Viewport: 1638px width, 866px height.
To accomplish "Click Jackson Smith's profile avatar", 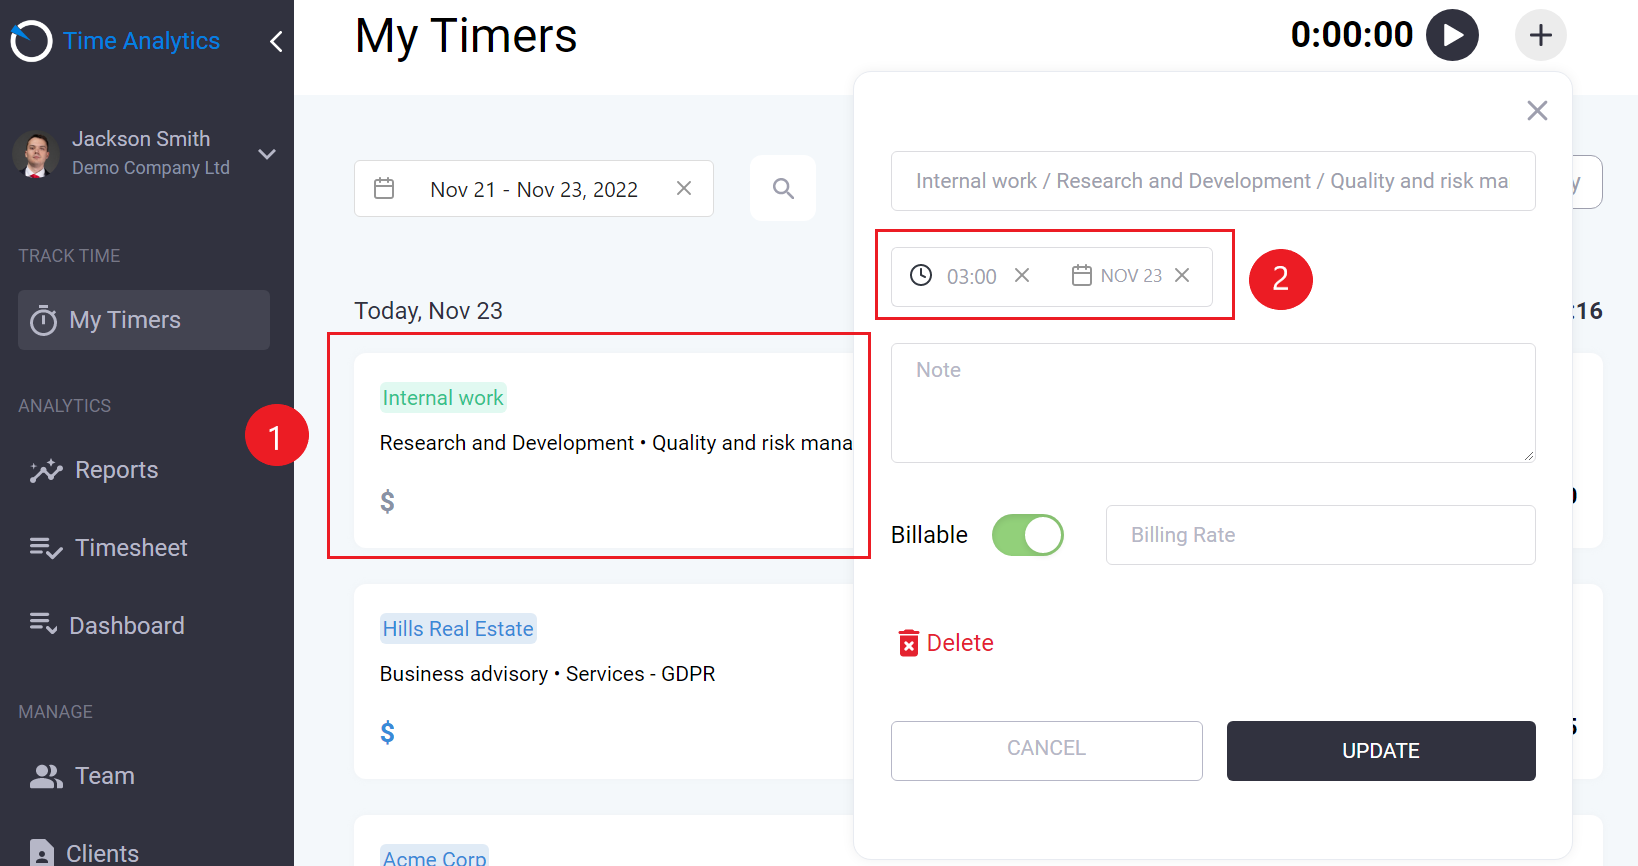I will (36, 154).
